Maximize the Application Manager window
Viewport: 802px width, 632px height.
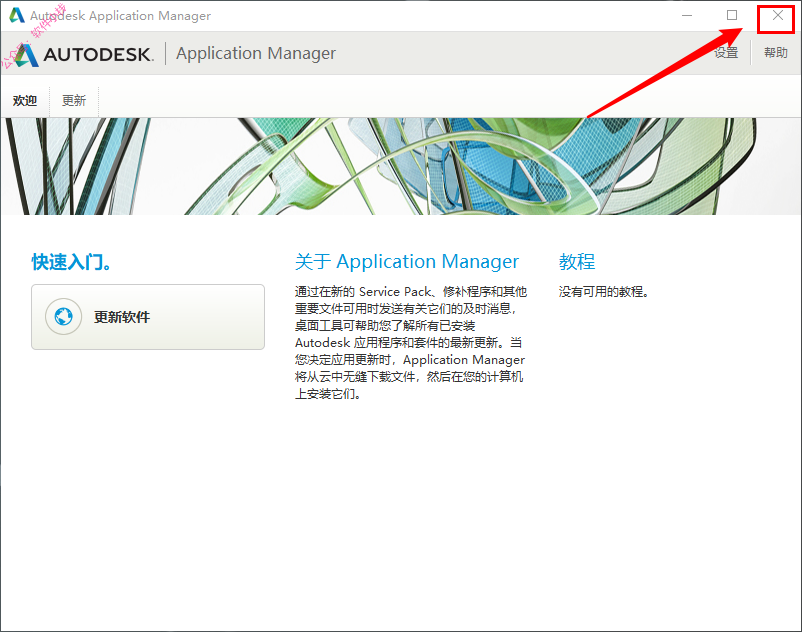(x=732, y=16)
